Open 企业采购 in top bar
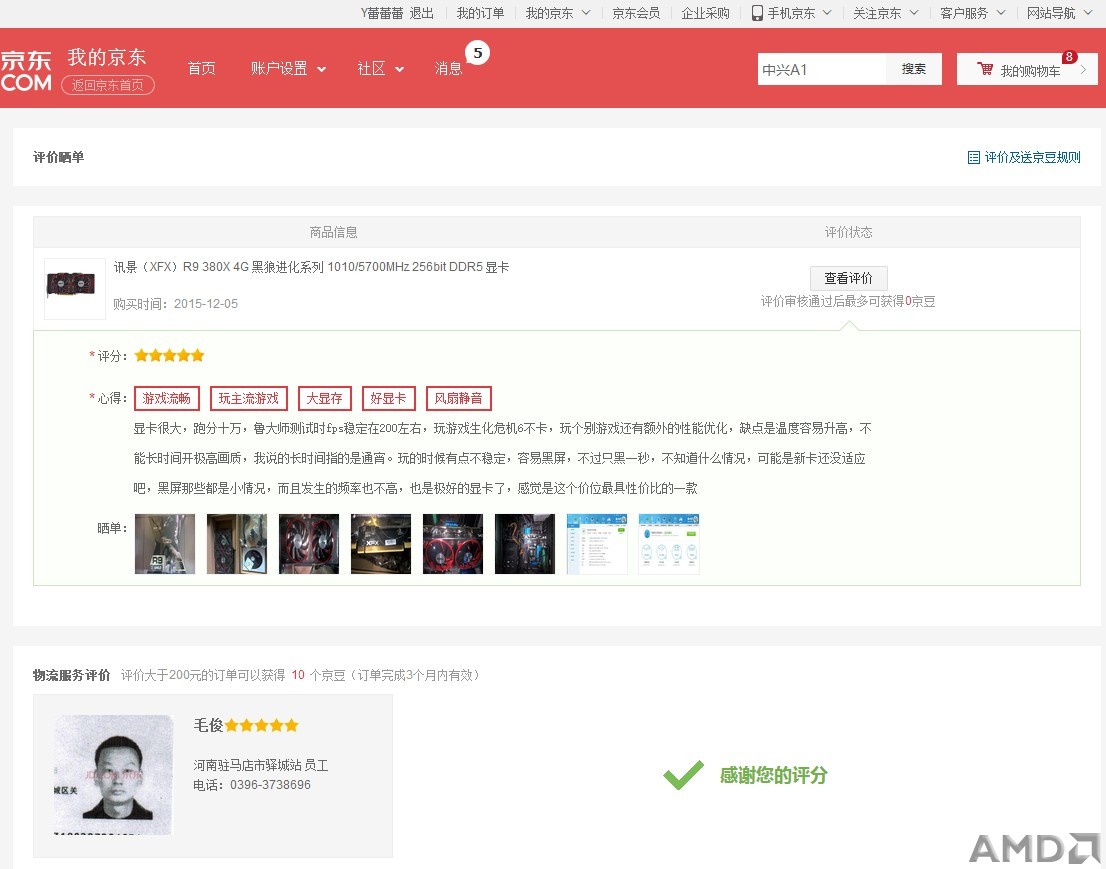 [705, 13]
